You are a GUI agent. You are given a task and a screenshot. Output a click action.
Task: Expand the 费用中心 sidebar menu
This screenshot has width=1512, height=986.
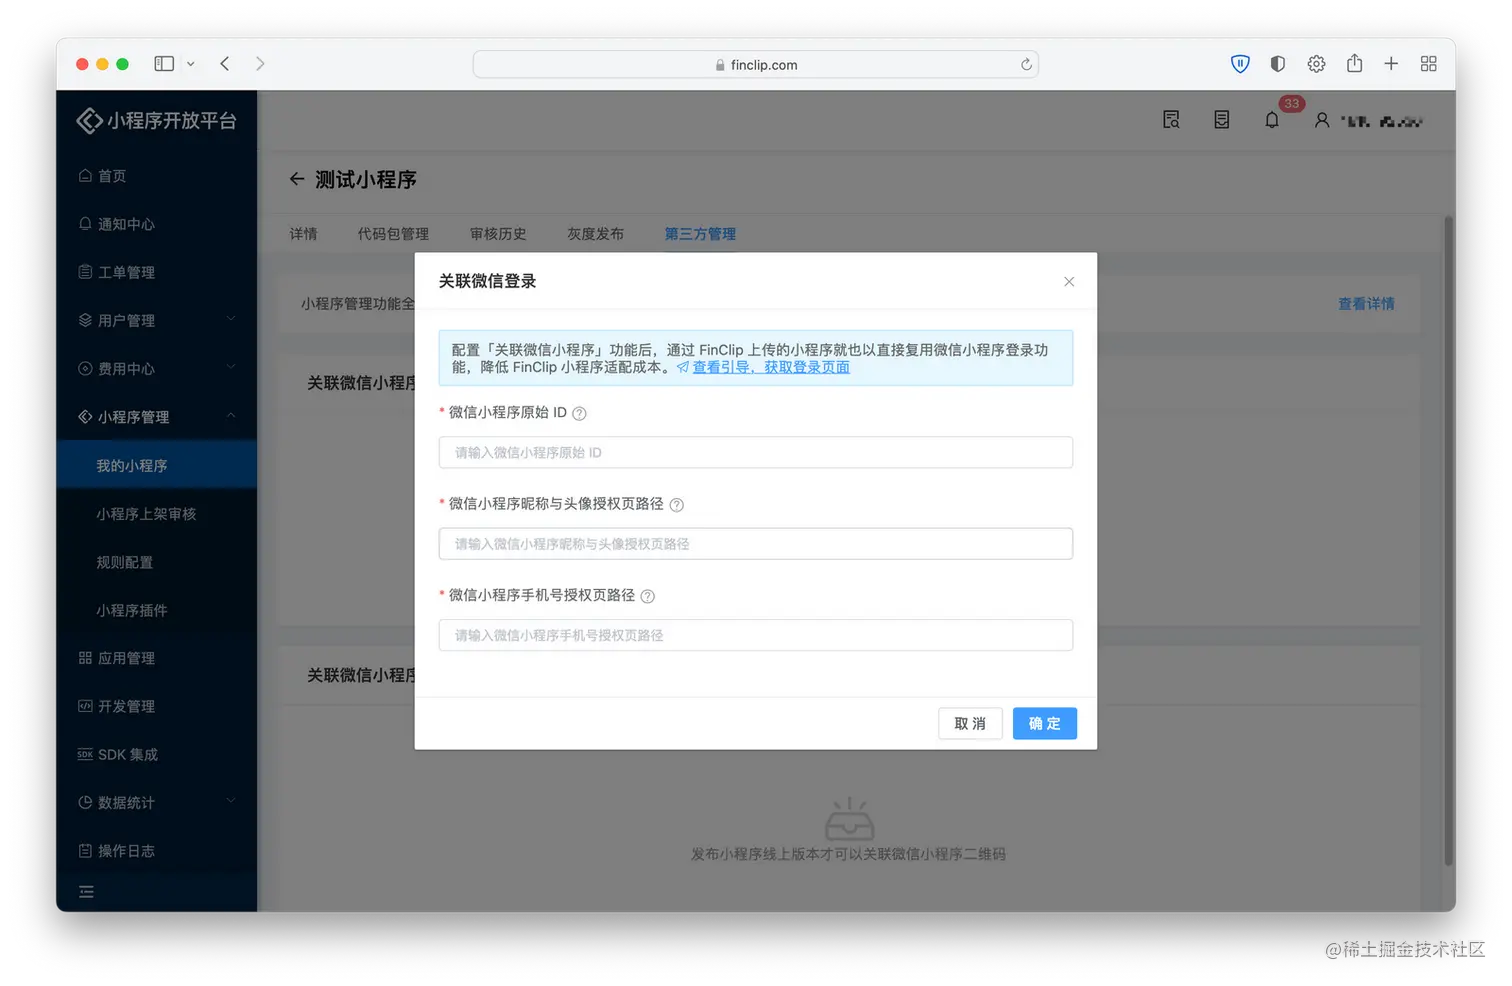[157, 368]
